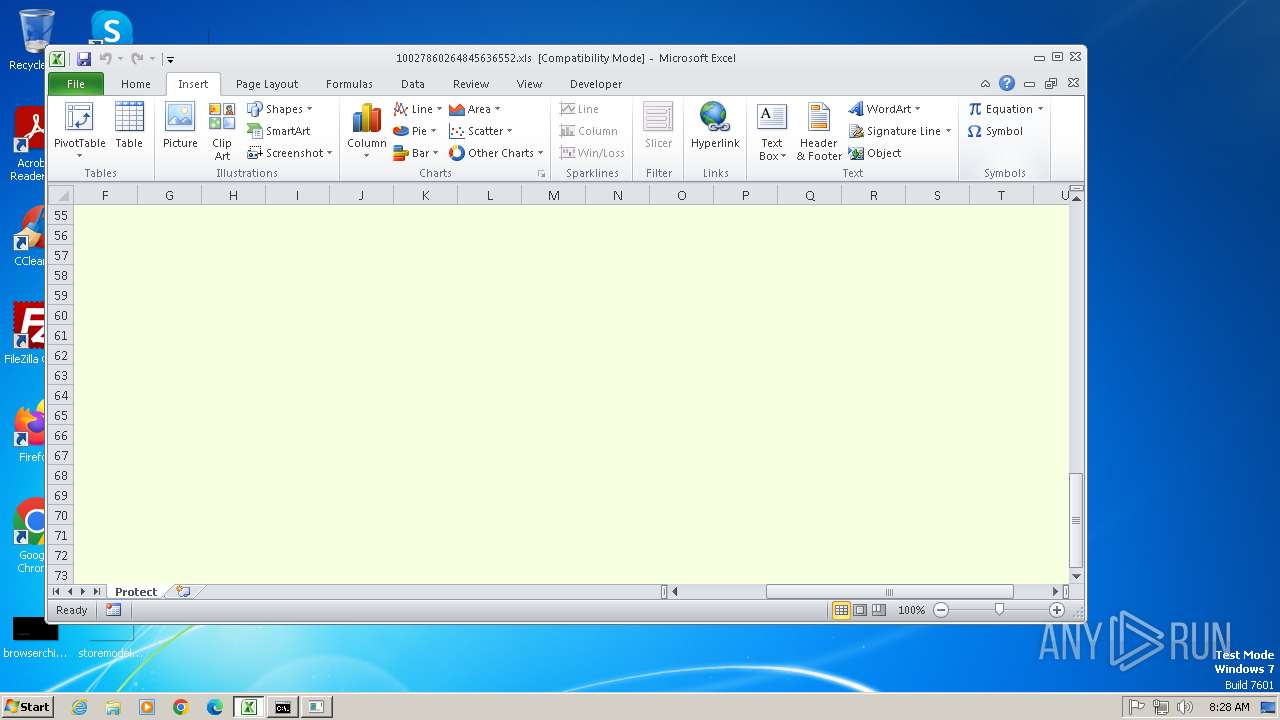Insert SmartArt graphic
This screenshot has height=720, width=1280.
pos(279,131)
